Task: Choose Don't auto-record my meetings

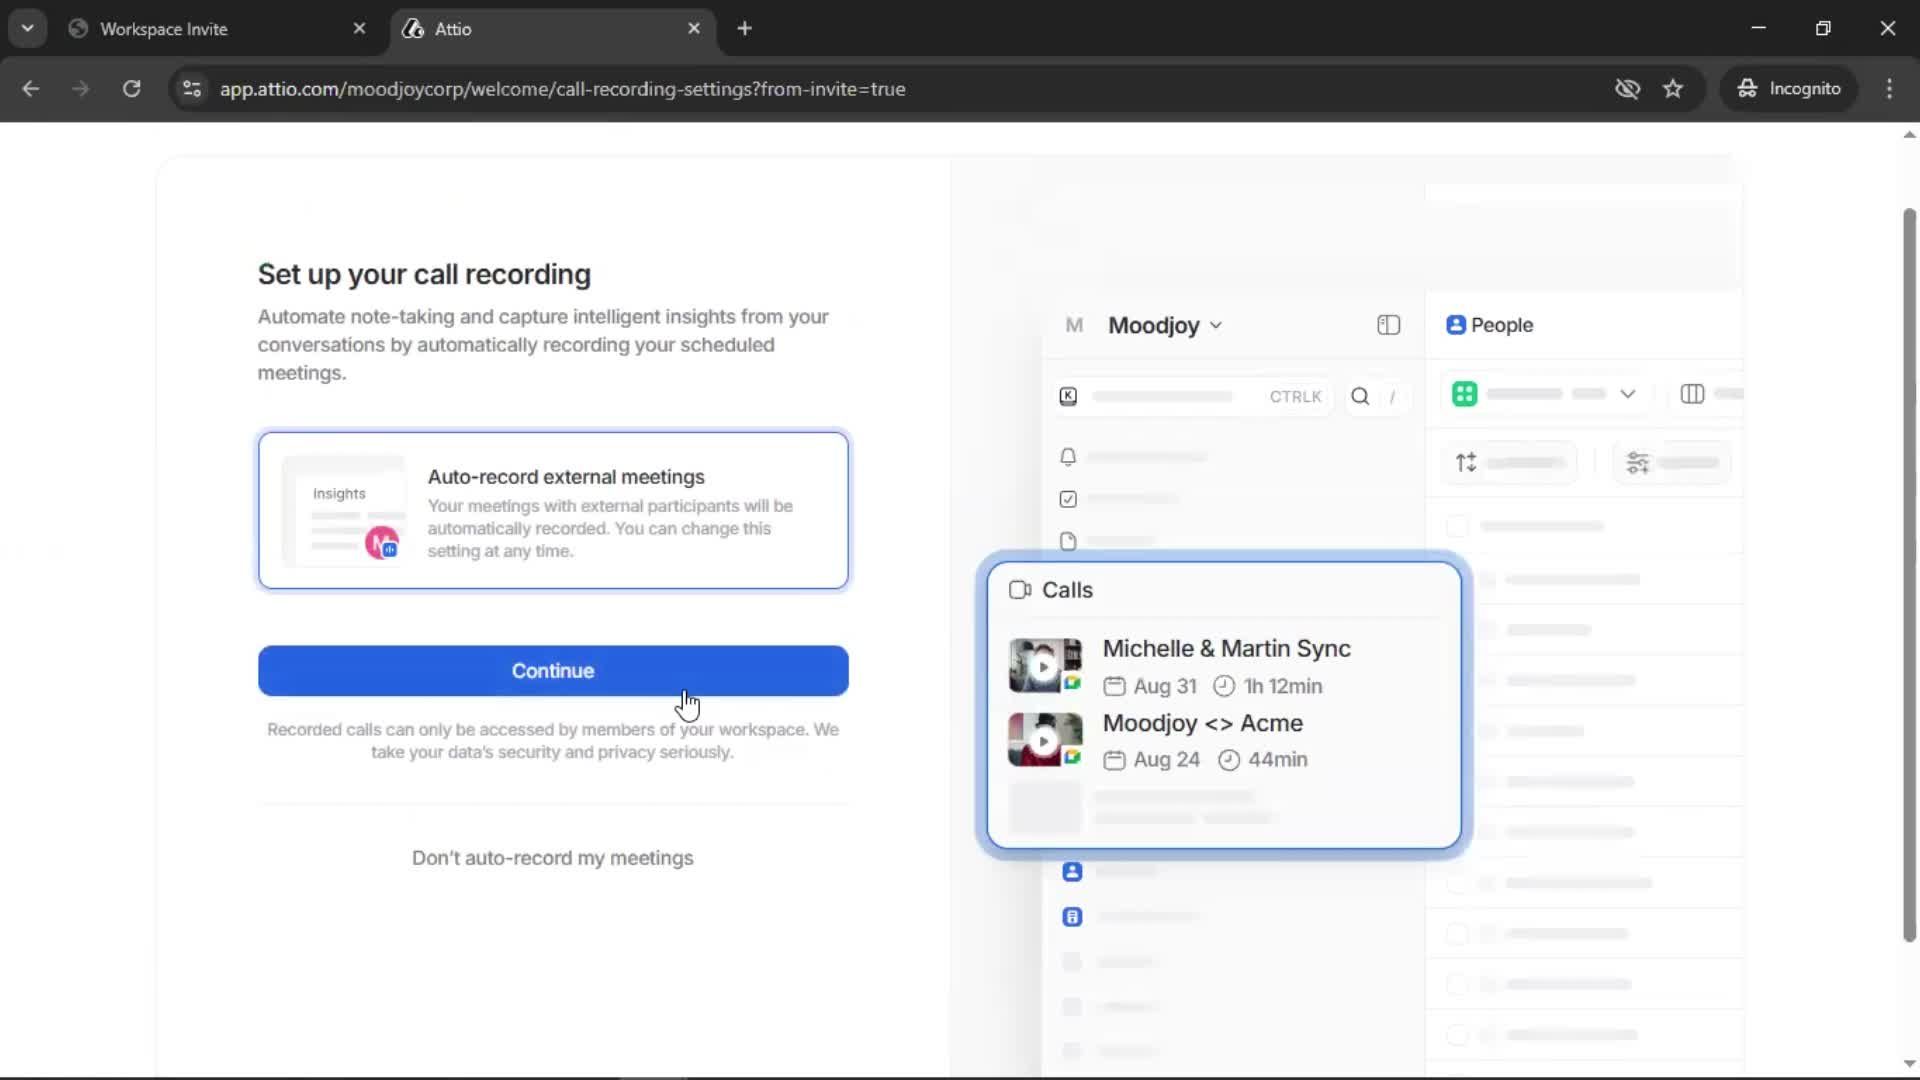Action: point(552,858)
